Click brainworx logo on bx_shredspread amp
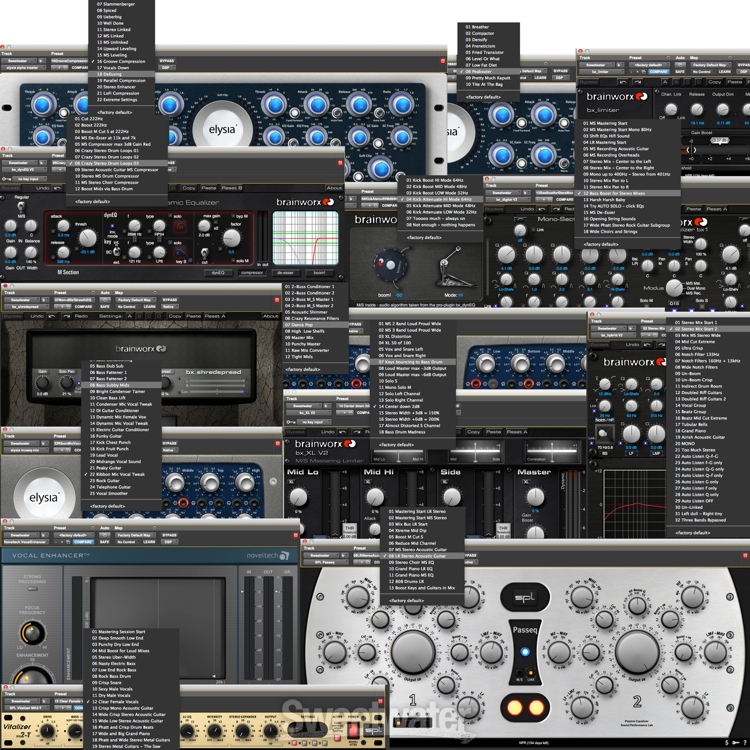This screenshot has width=750, height=750. pos(141,349)
